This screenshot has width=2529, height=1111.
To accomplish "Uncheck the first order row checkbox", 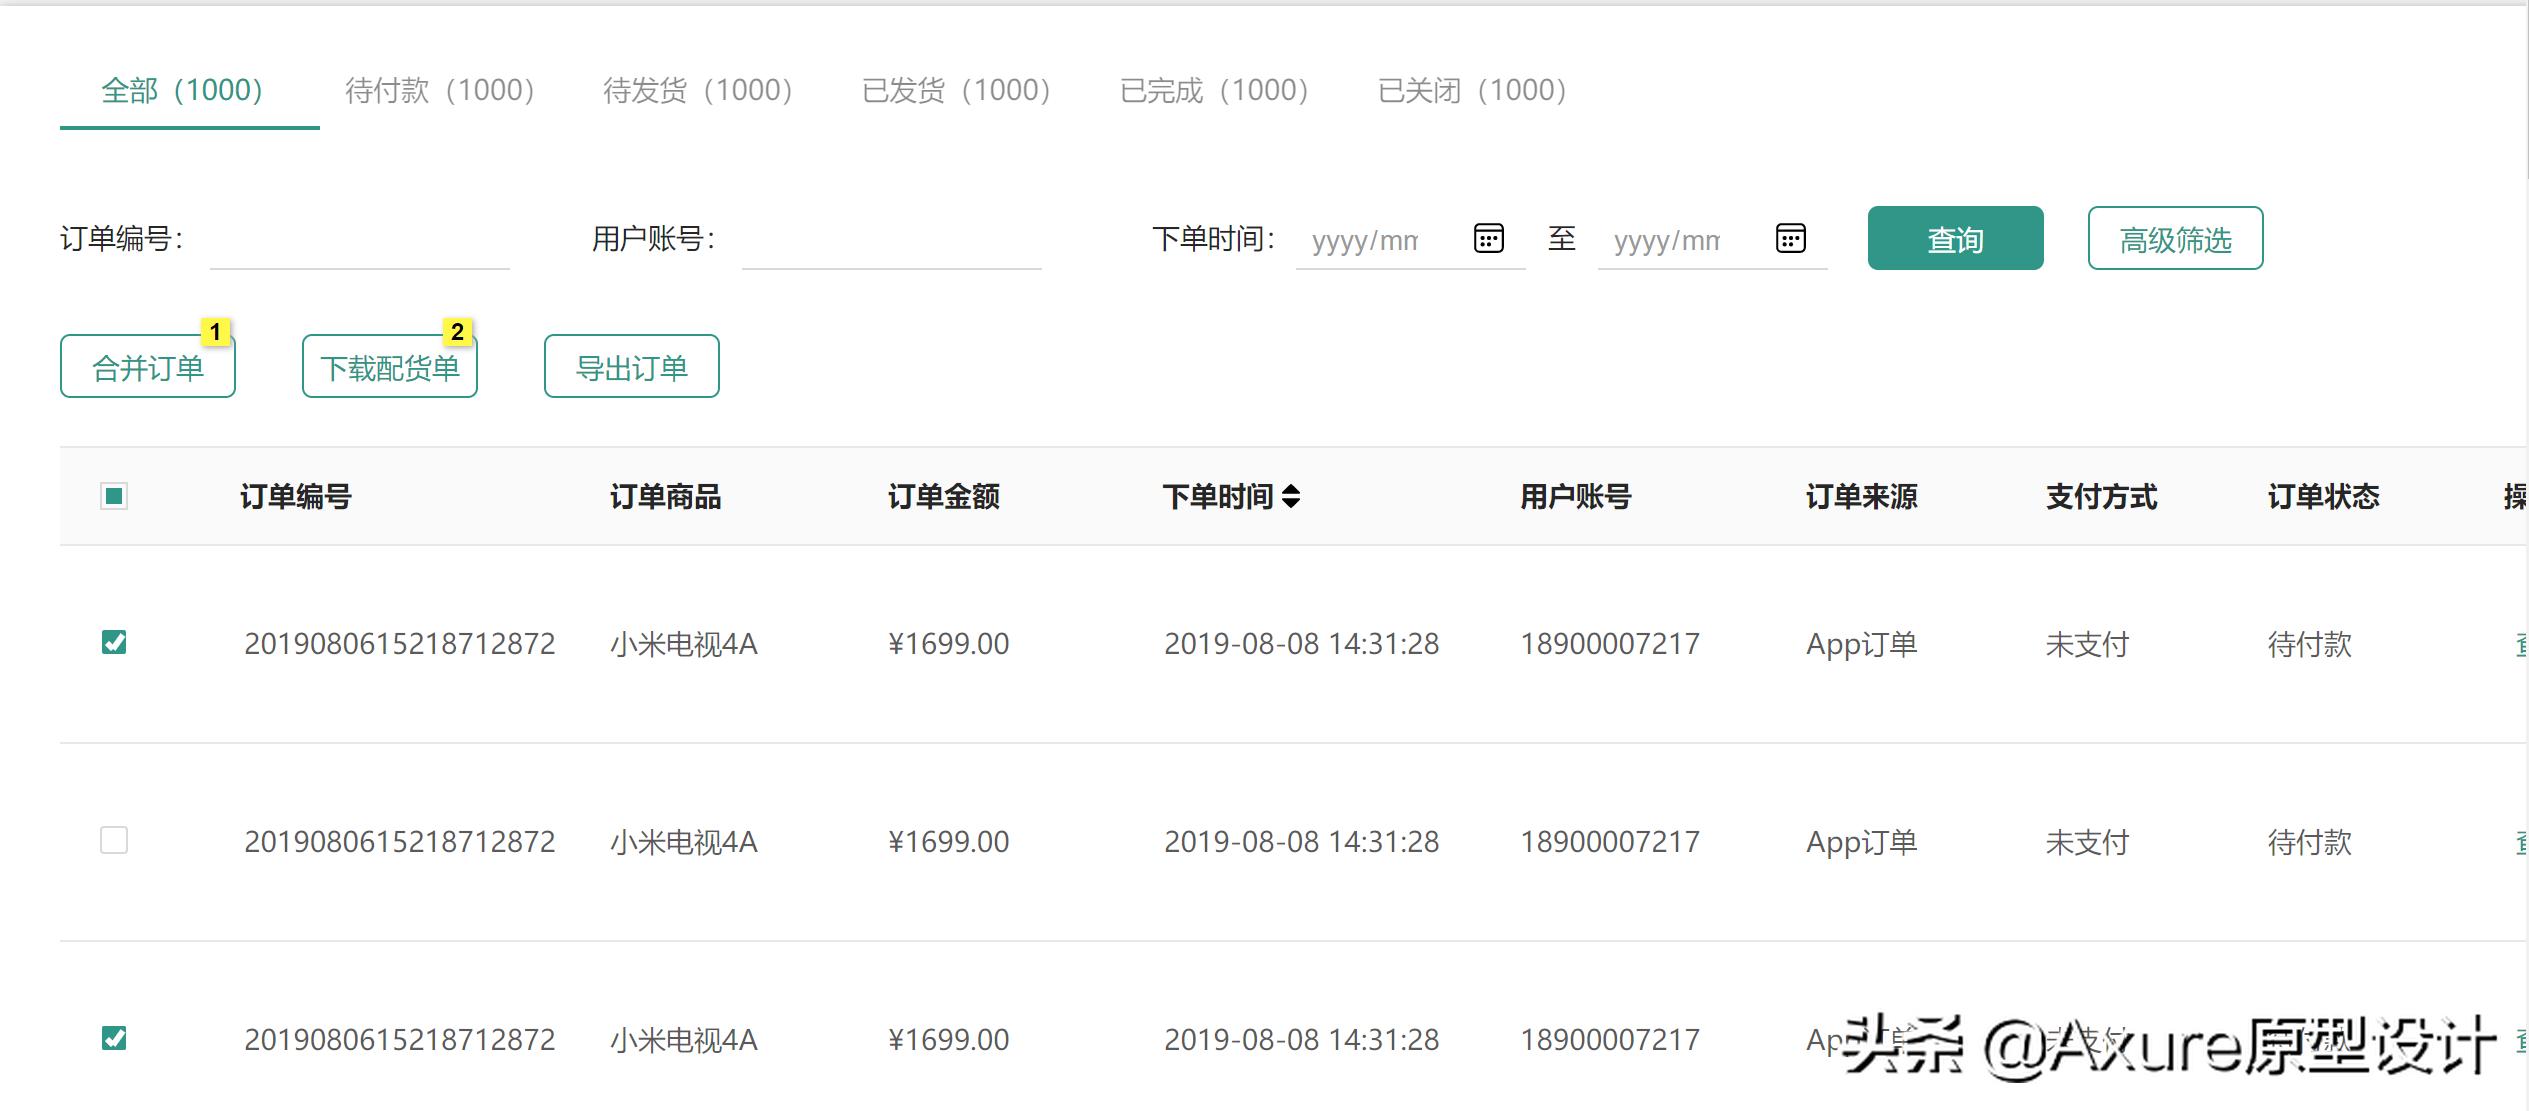I will [113, 644].
